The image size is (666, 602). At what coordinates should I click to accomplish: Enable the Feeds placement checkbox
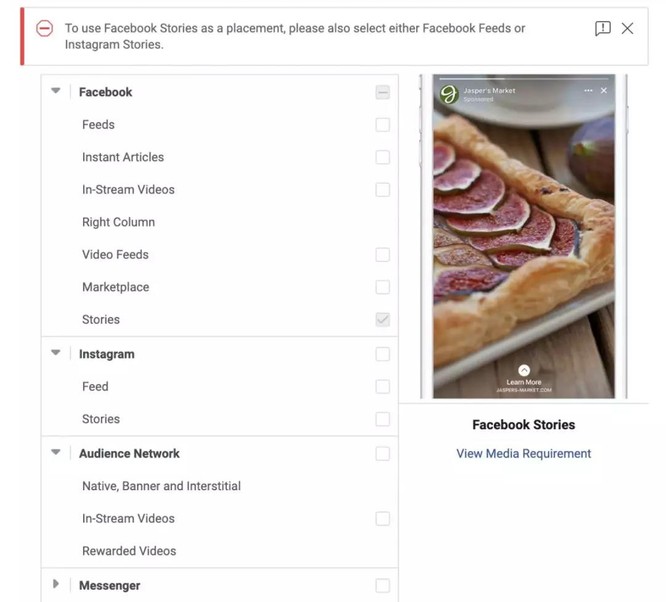click(x=382, y=125)
